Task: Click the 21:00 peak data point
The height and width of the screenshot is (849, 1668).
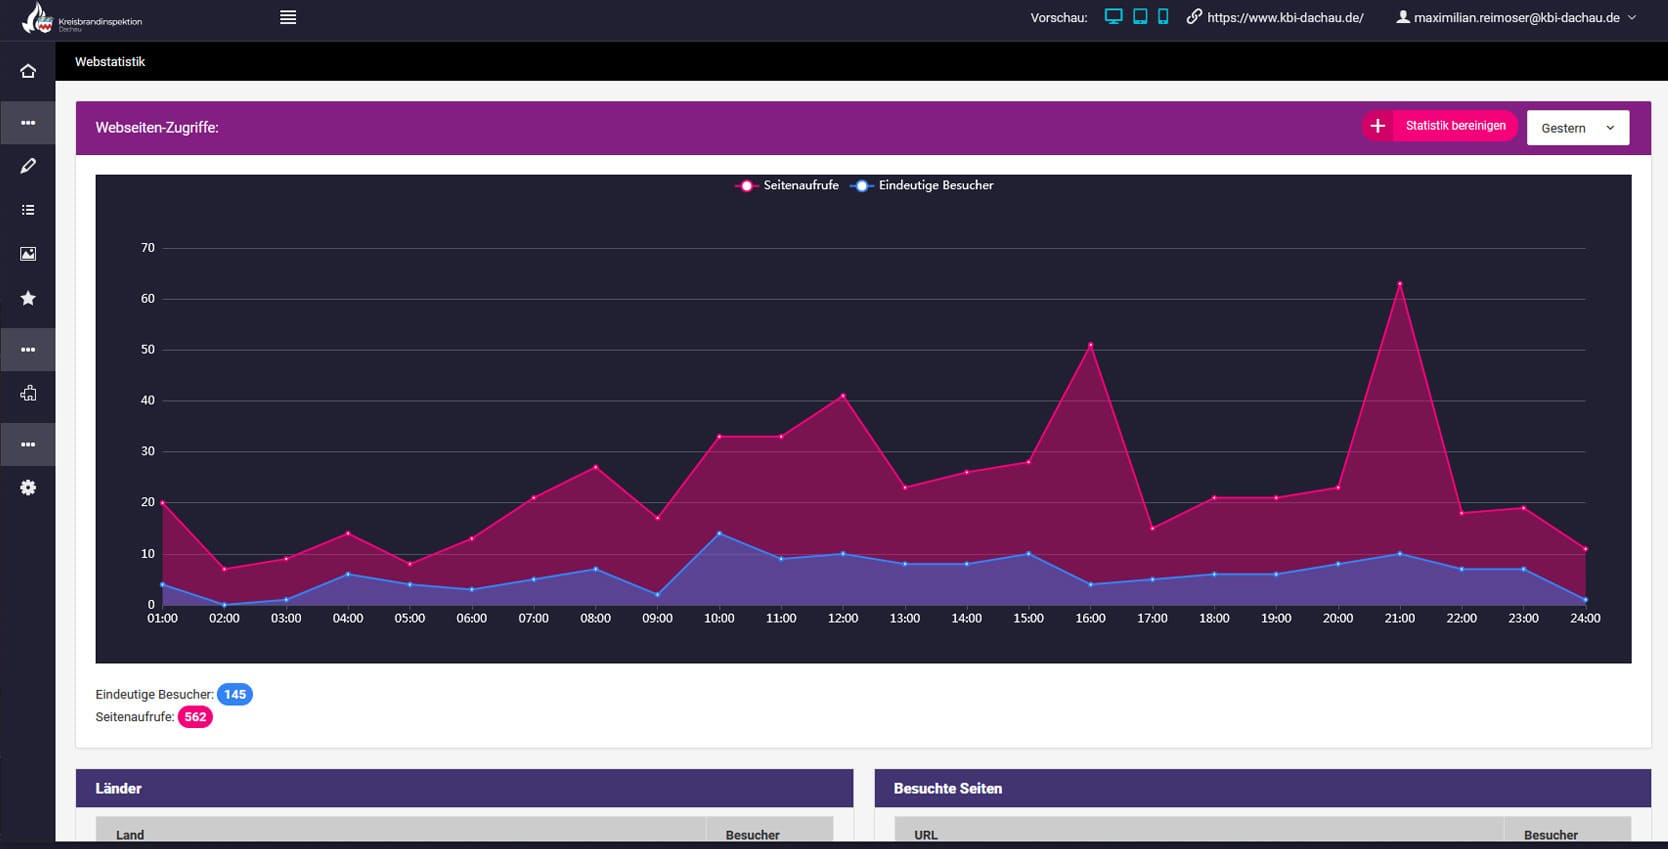Action: (x=1399, y=284)
